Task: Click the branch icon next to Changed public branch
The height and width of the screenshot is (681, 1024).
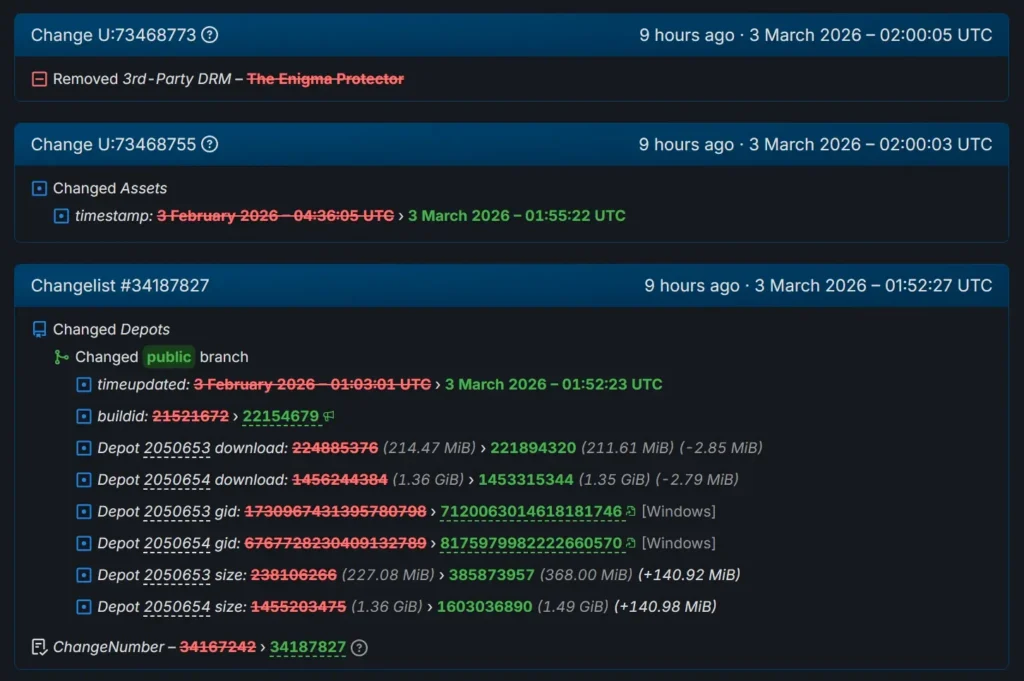Action: tap(60, 356)
